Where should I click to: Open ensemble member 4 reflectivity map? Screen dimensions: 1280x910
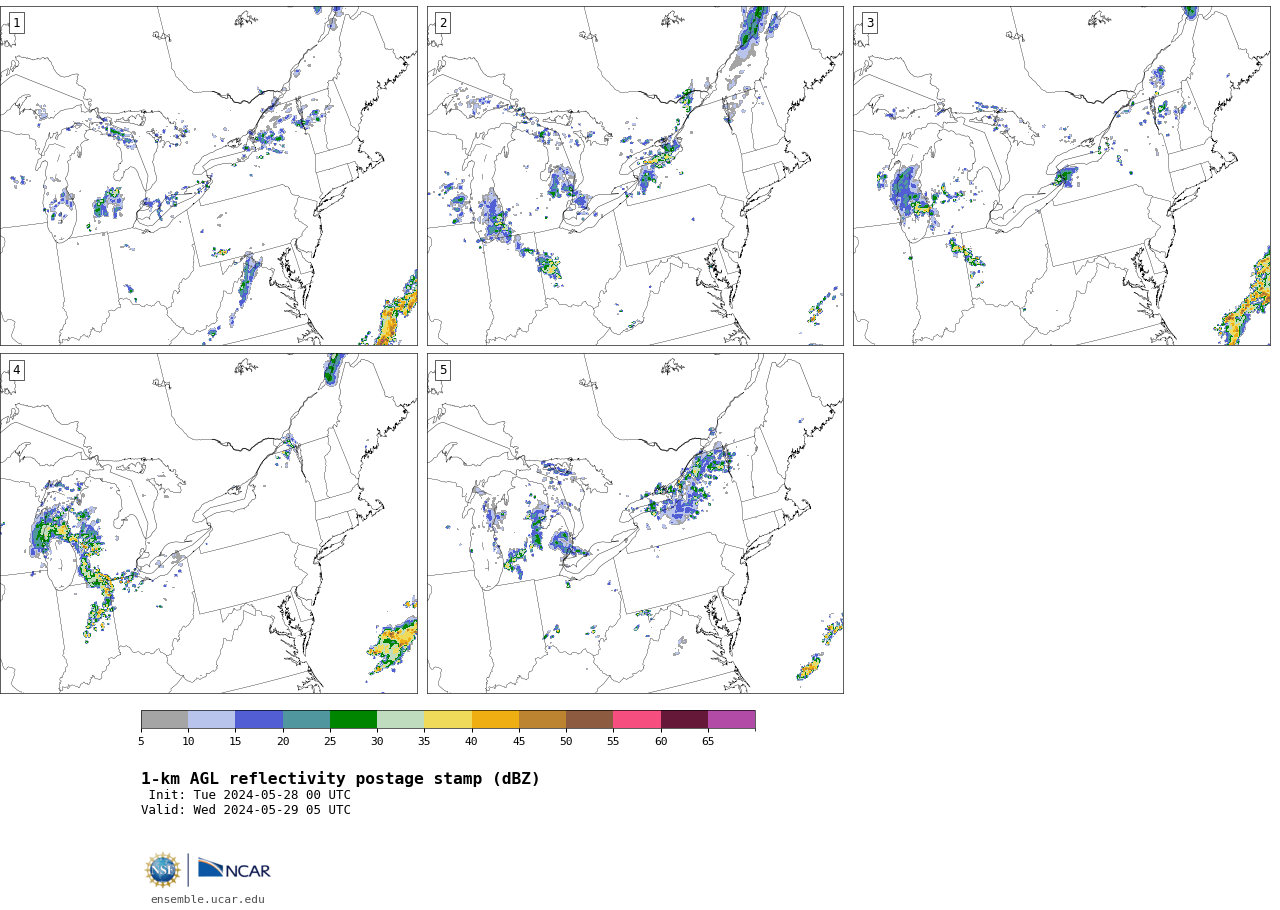click(x=208, y=523)
